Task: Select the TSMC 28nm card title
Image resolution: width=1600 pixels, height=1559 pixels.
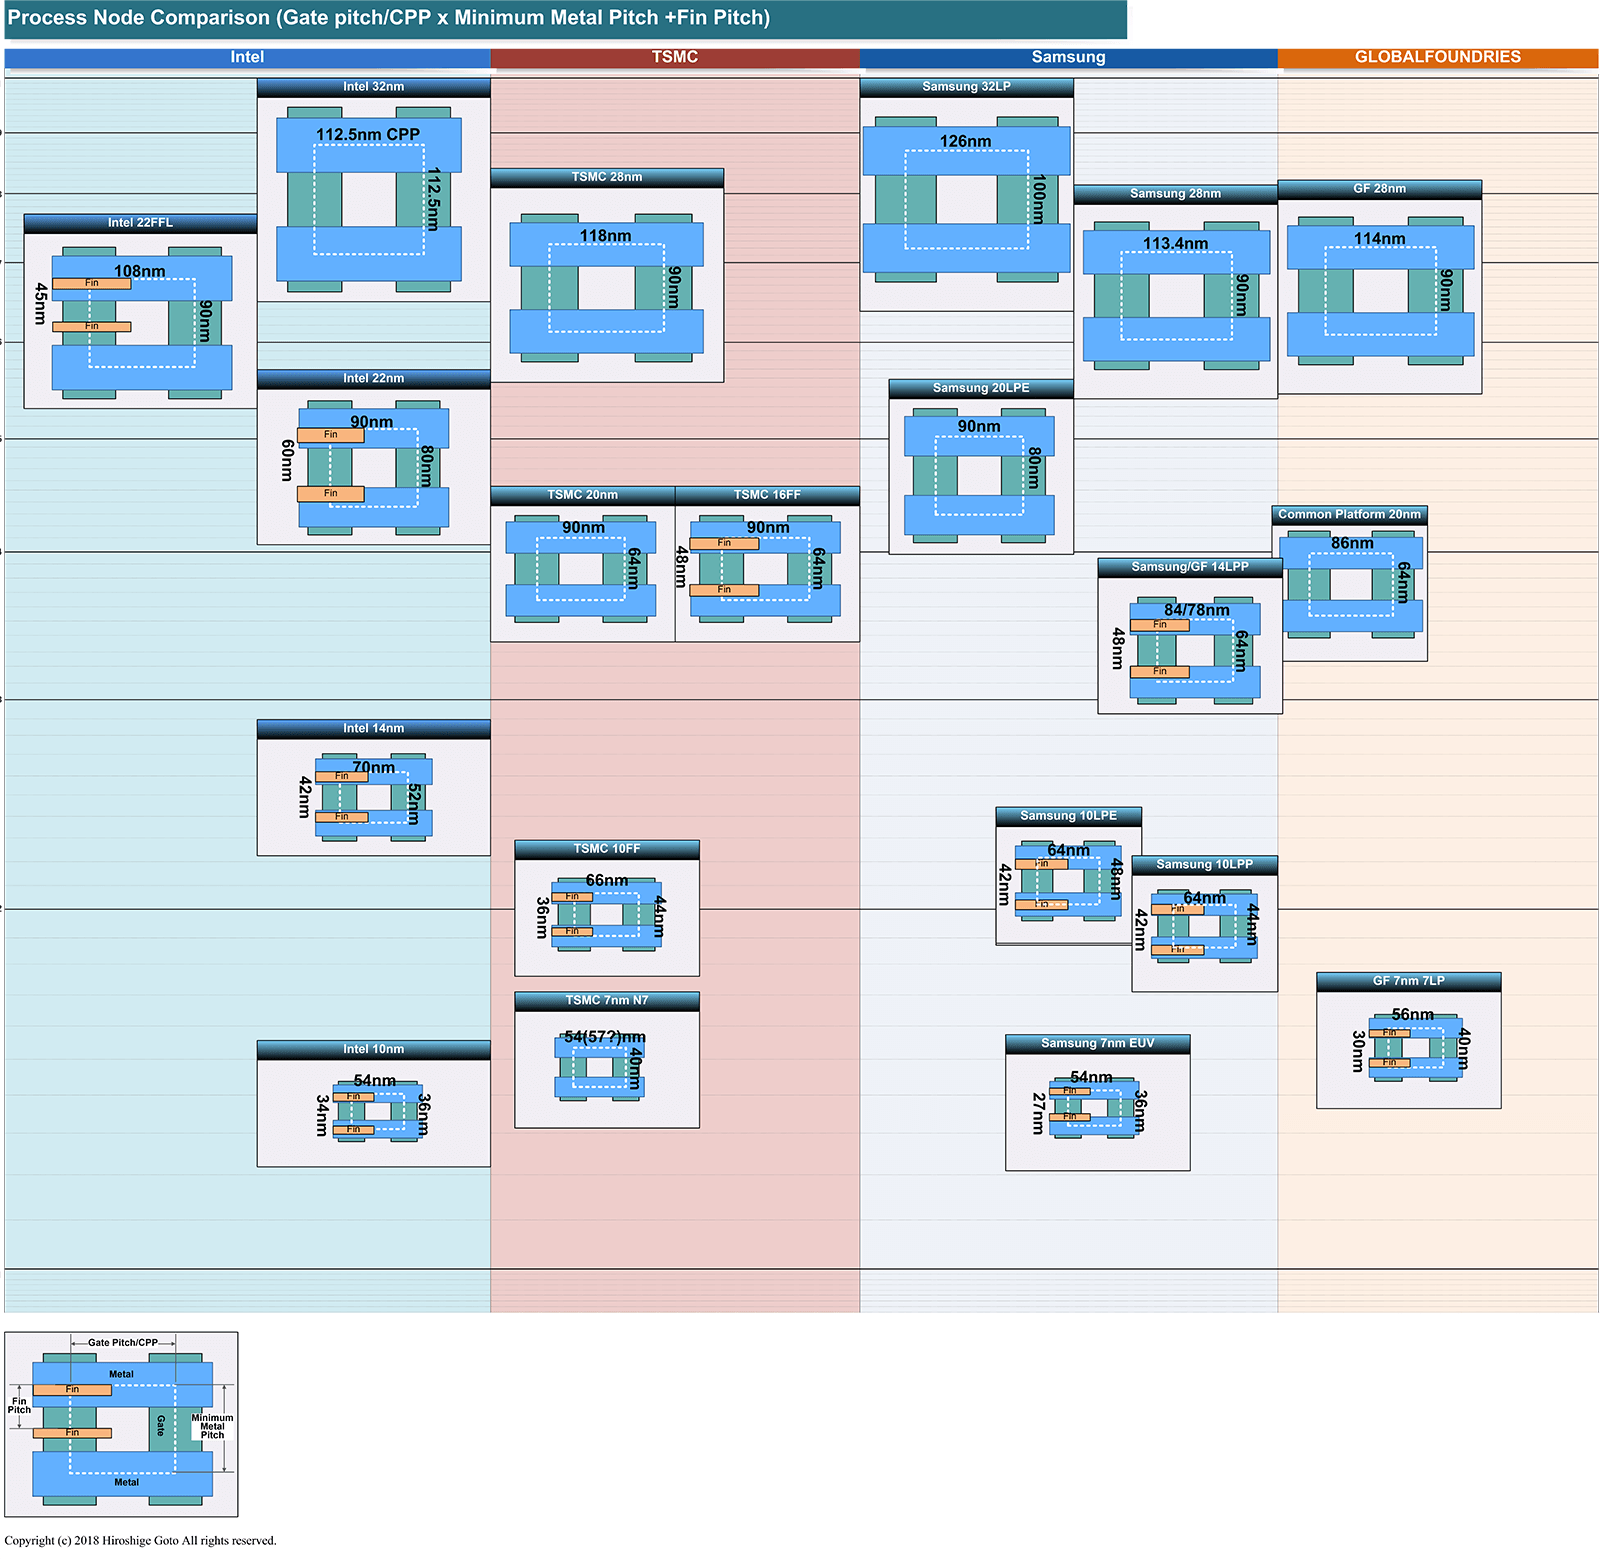Action: 607,178
